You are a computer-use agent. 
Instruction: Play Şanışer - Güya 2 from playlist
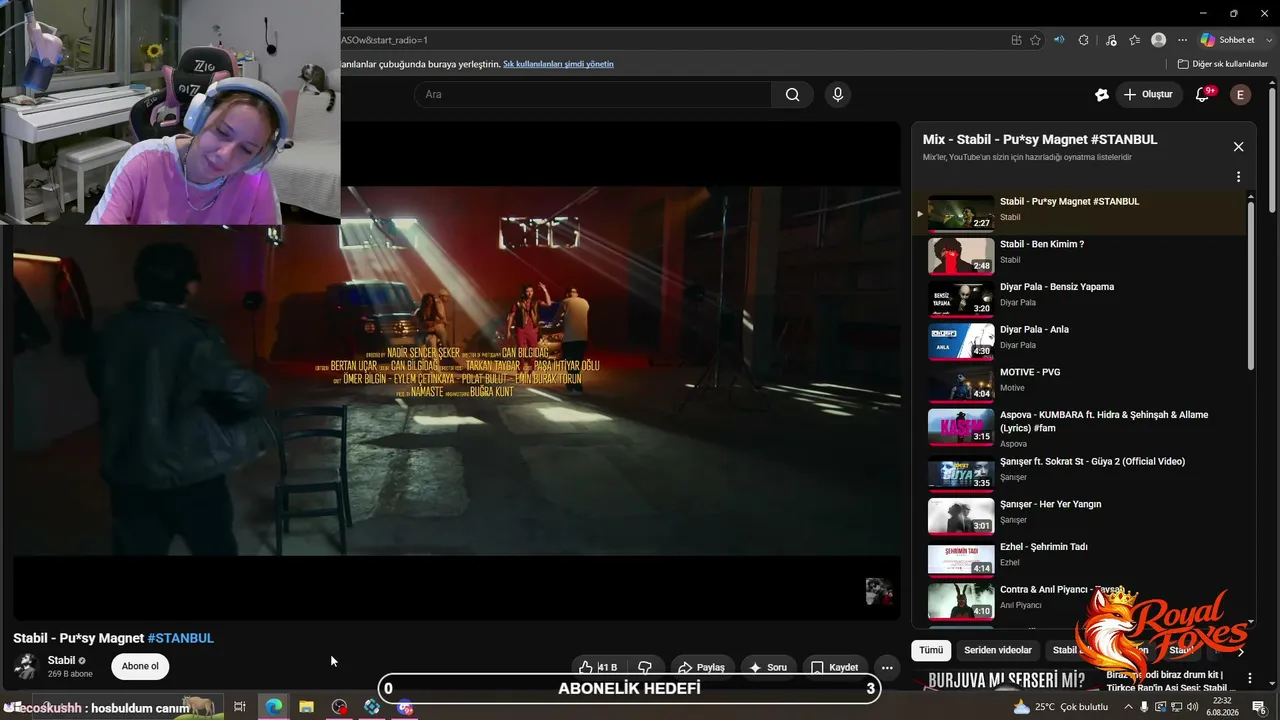(1080, 474)
